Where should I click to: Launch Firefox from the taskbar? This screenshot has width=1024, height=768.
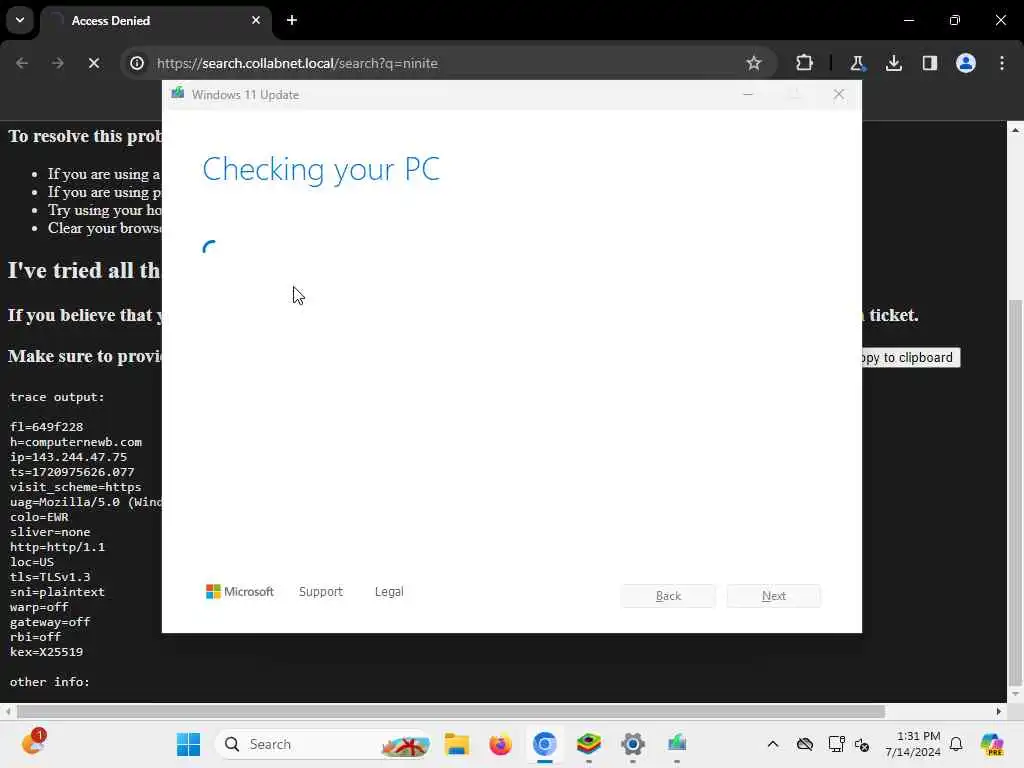(x=500, y=744)
